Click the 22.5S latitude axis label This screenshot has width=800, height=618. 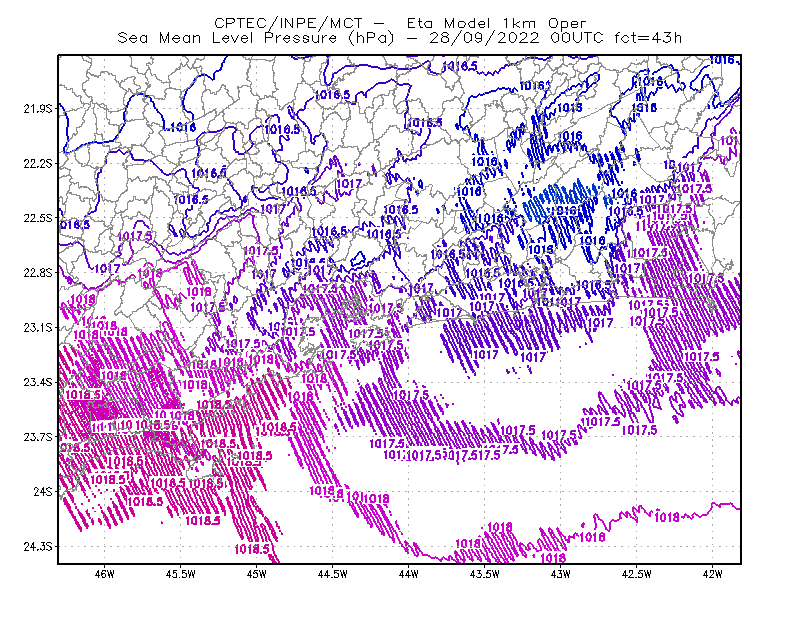[38, 218]
